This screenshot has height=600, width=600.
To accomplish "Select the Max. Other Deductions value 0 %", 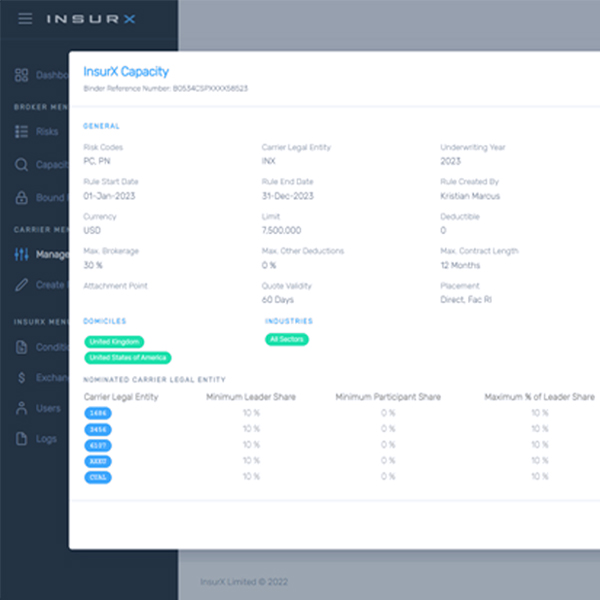I will [x=269, y=265].
